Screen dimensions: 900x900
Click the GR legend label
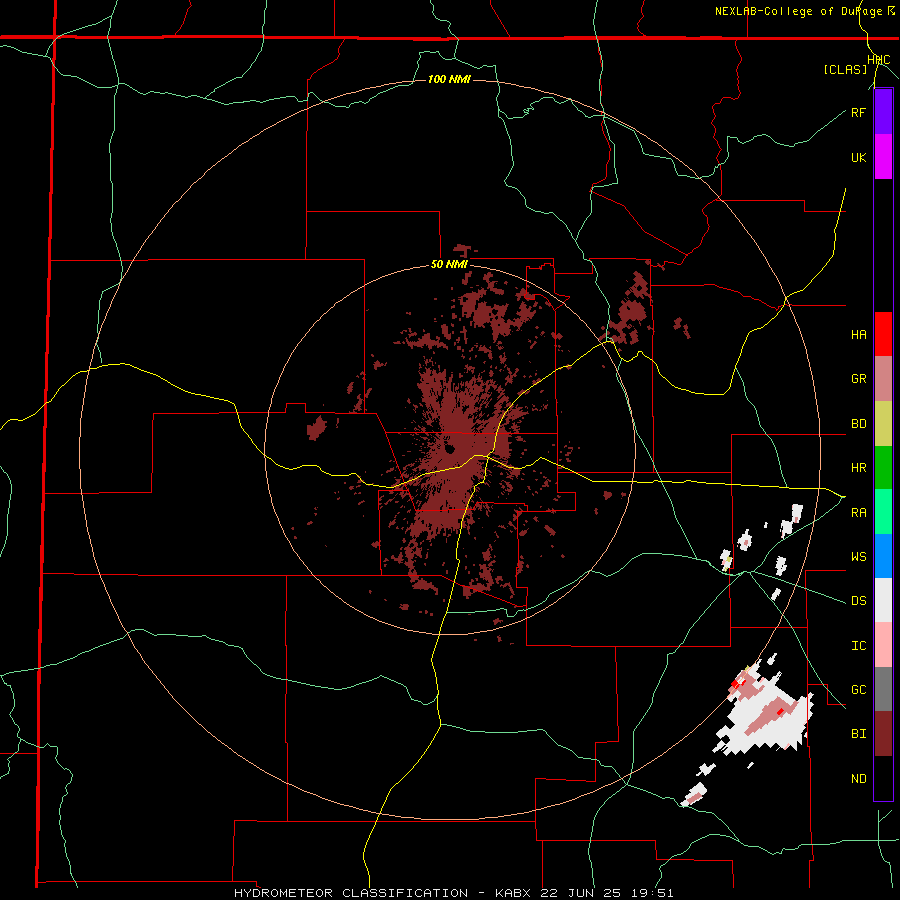[x=858, y=379]
